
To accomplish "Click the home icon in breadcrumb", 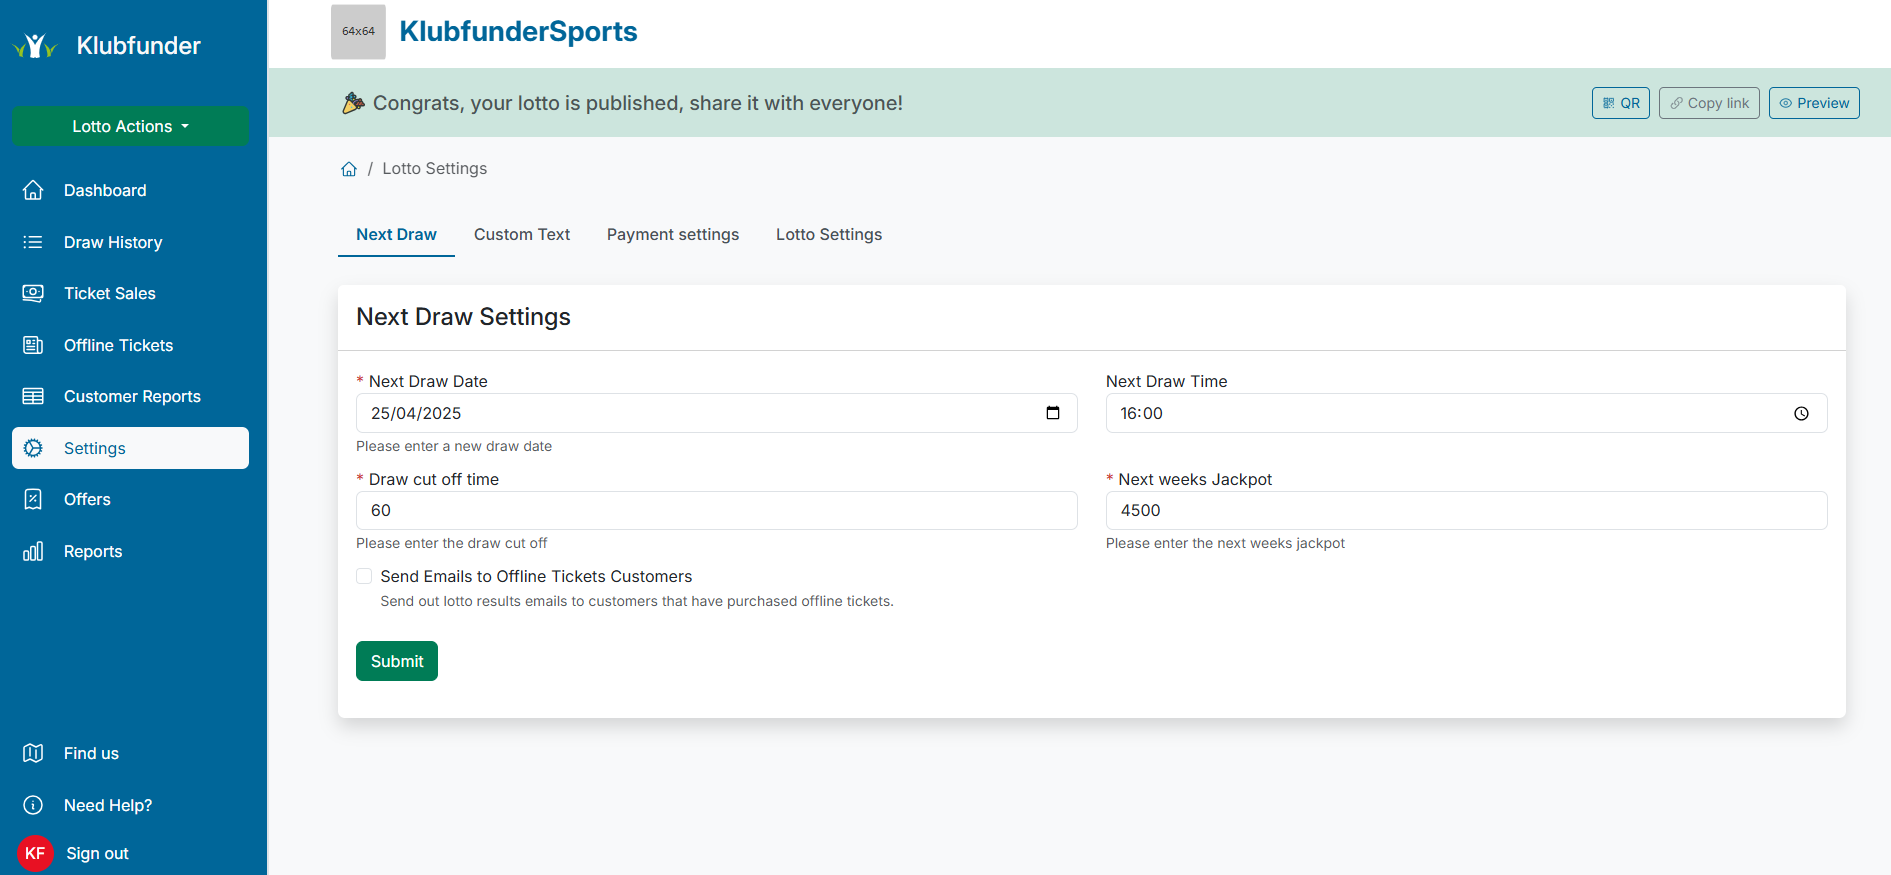I will pyautogui.click(x=349, y=169).
